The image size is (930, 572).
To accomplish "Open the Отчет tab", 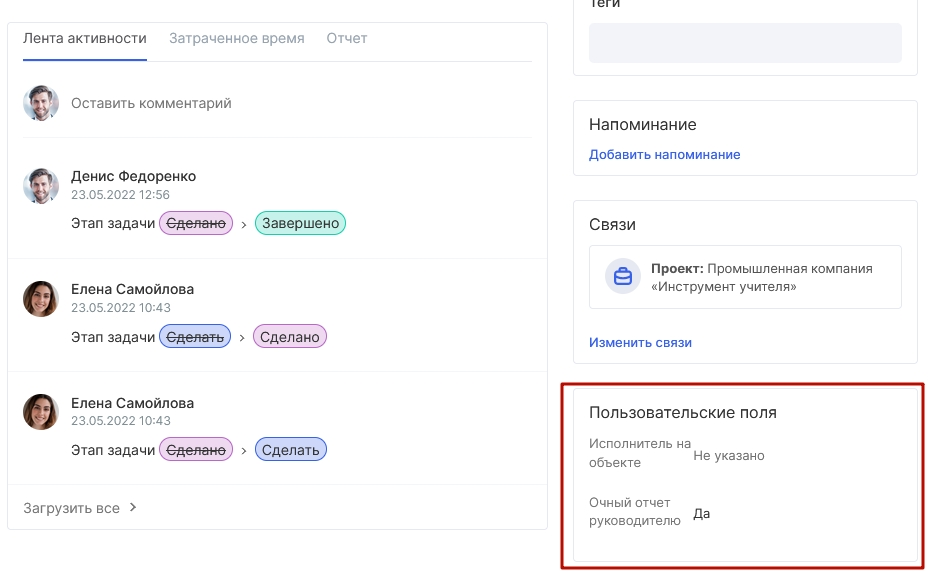I will click(x=347, y=39).
